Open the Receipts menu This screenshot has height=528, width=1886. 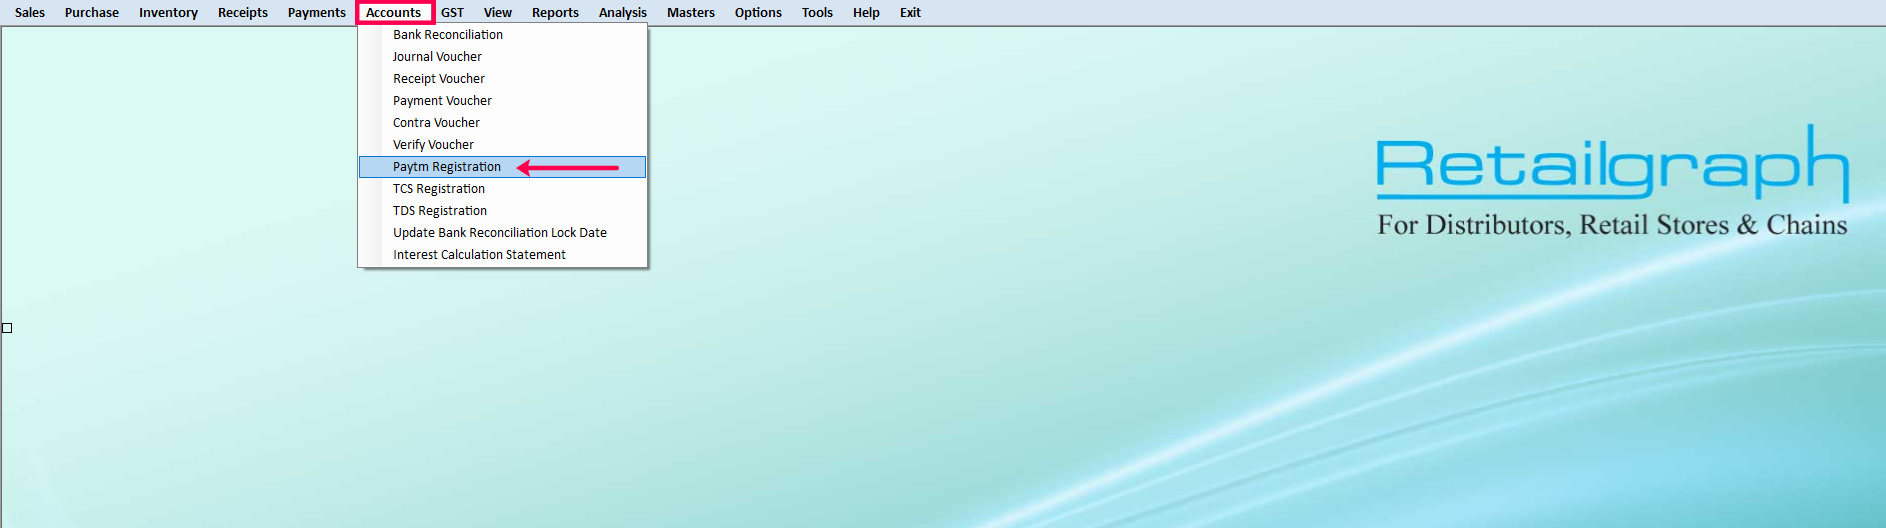(x=243, y=13)
